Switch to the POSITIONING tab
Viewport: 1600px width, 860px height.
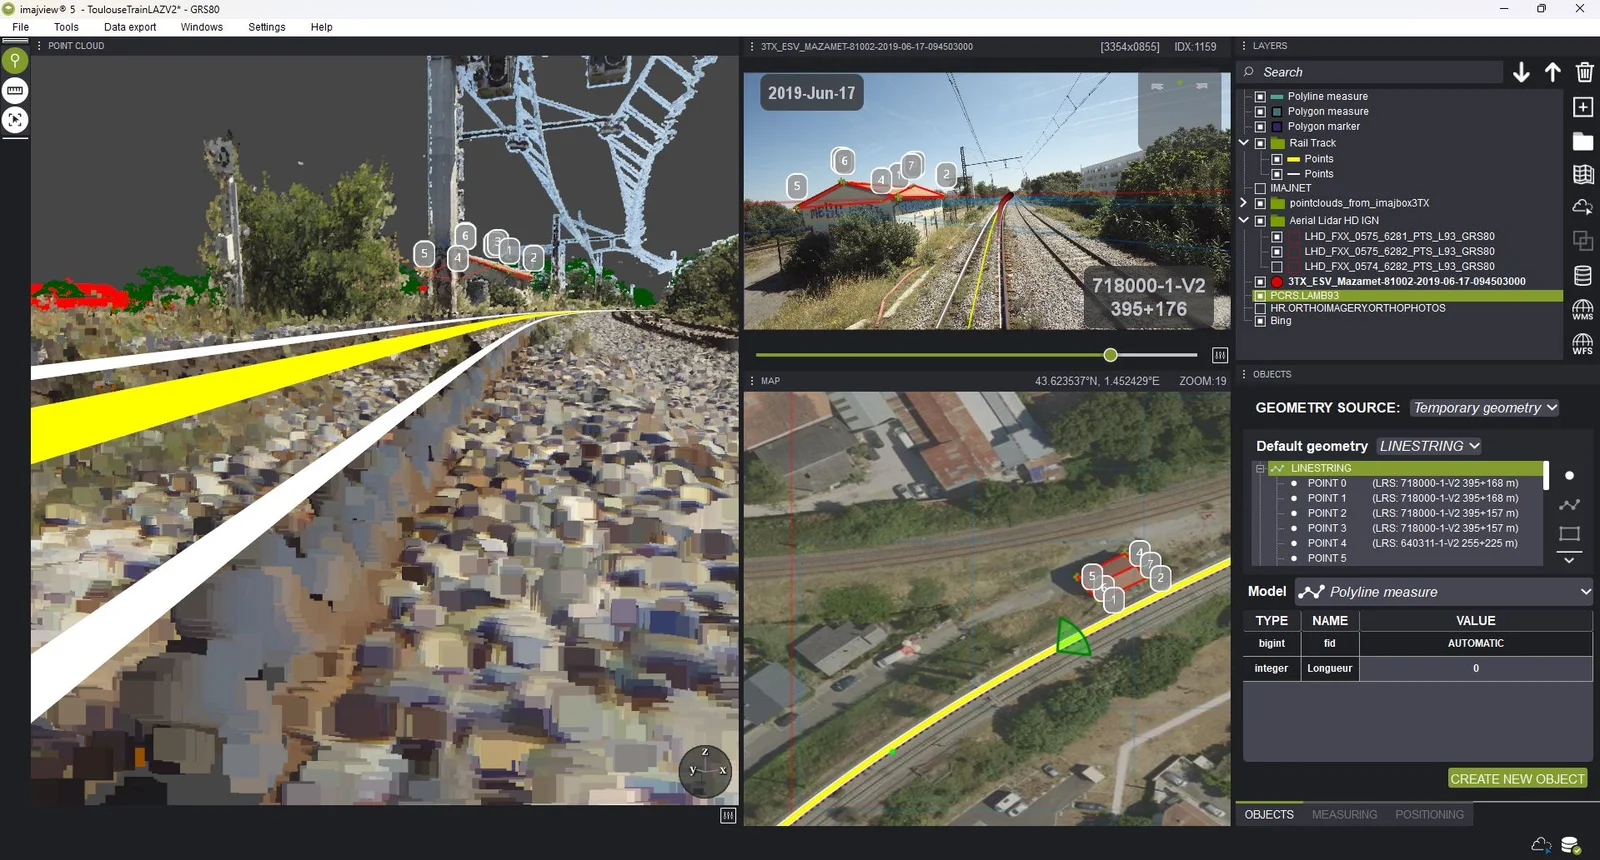tap(1430, 815)
